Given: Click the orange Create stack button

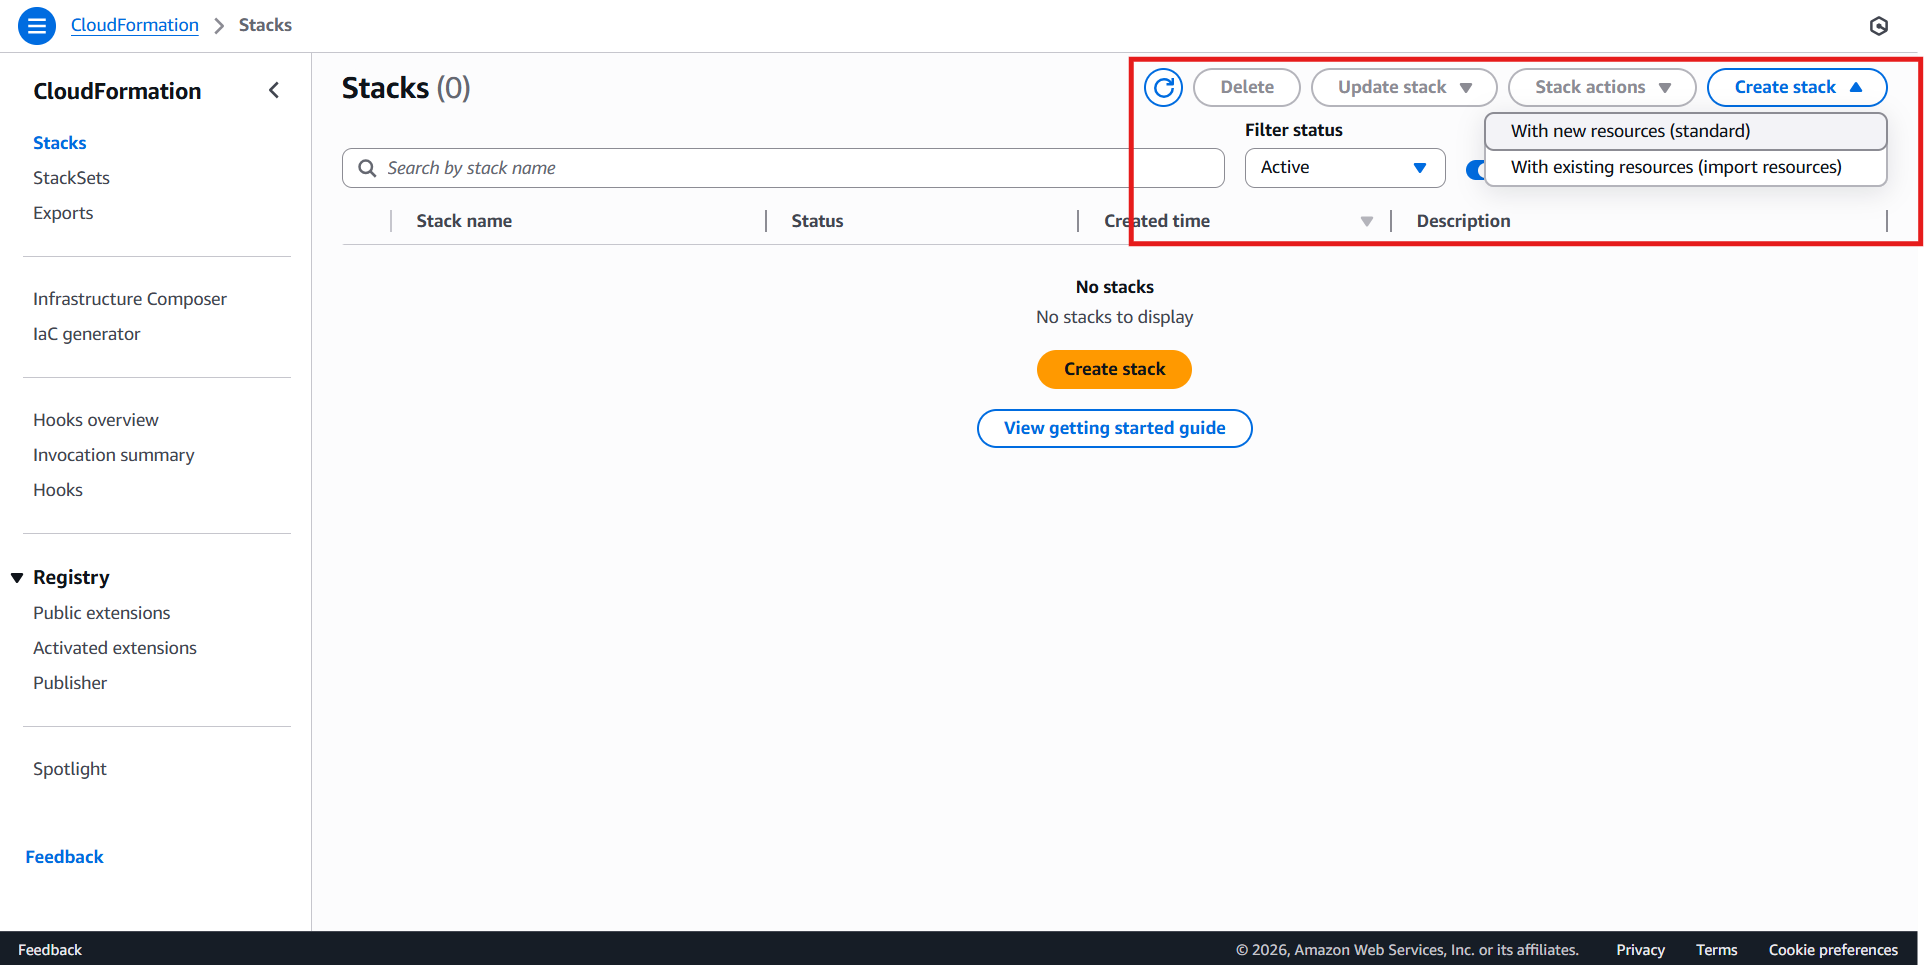Looking at the screenshot, I should pos(1114,369).
